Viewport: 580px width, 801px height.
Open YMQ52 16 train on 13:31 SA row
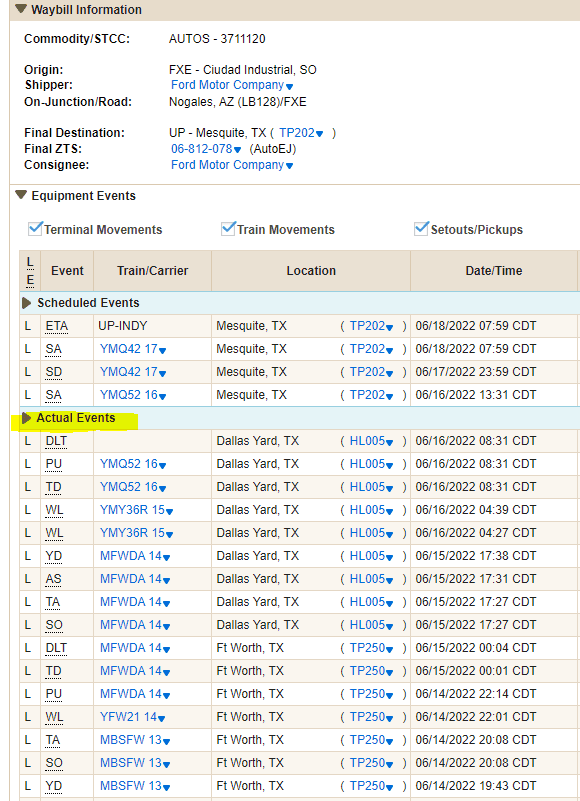pos(133,395)
